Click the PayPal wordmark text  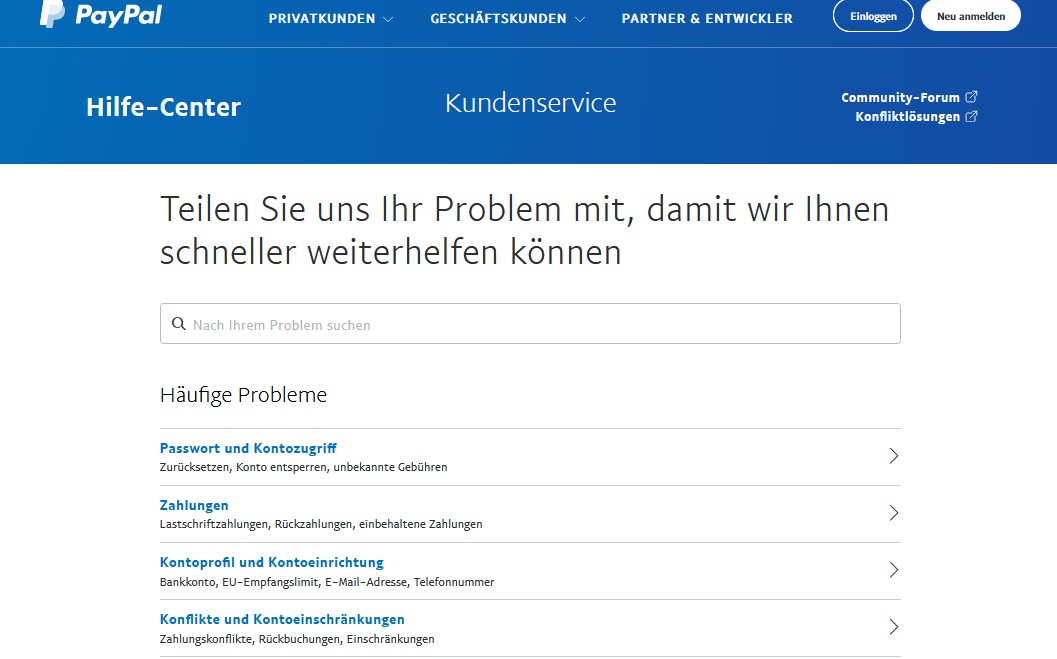119,15
